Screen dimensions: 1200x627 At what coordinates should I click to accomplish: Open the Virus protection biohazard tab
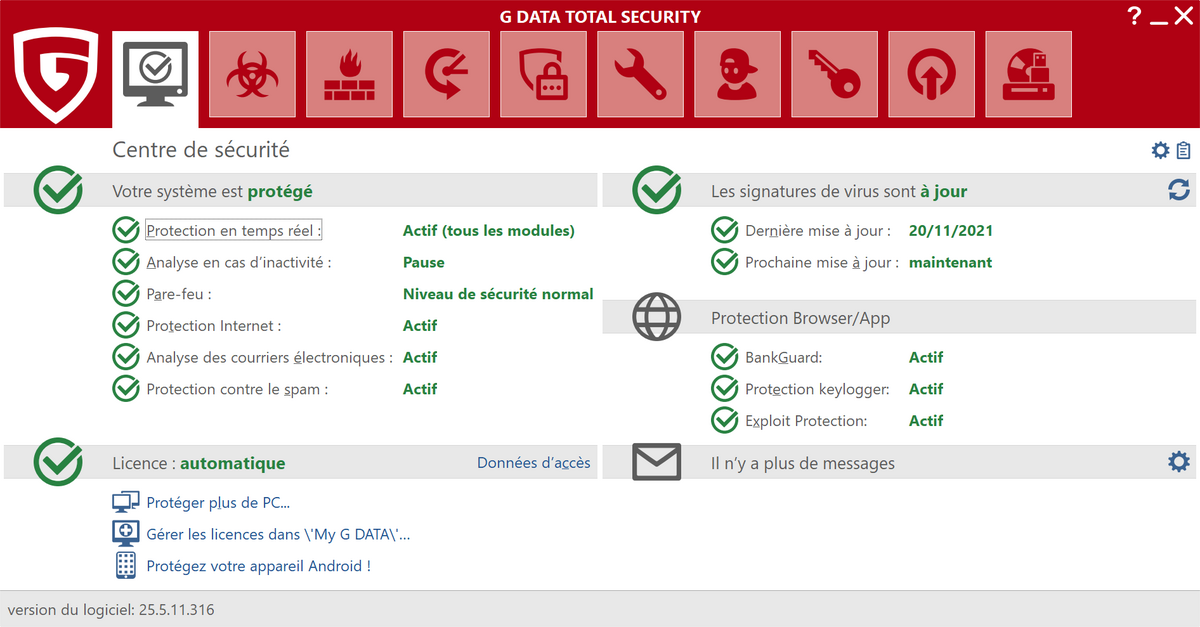pos(252,74)
